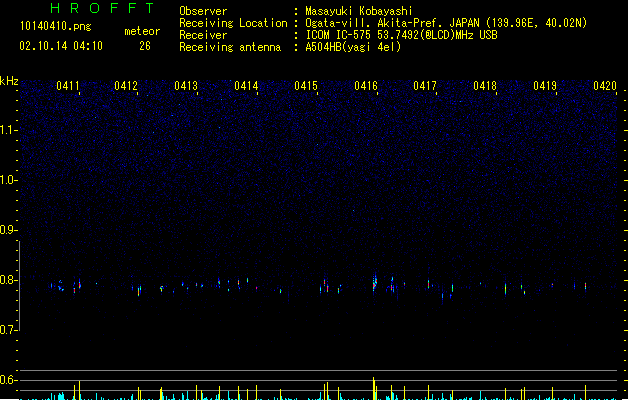Select the file name 10140410.png
This screenshot has height=400, width=629.
(x=56, y=26)
